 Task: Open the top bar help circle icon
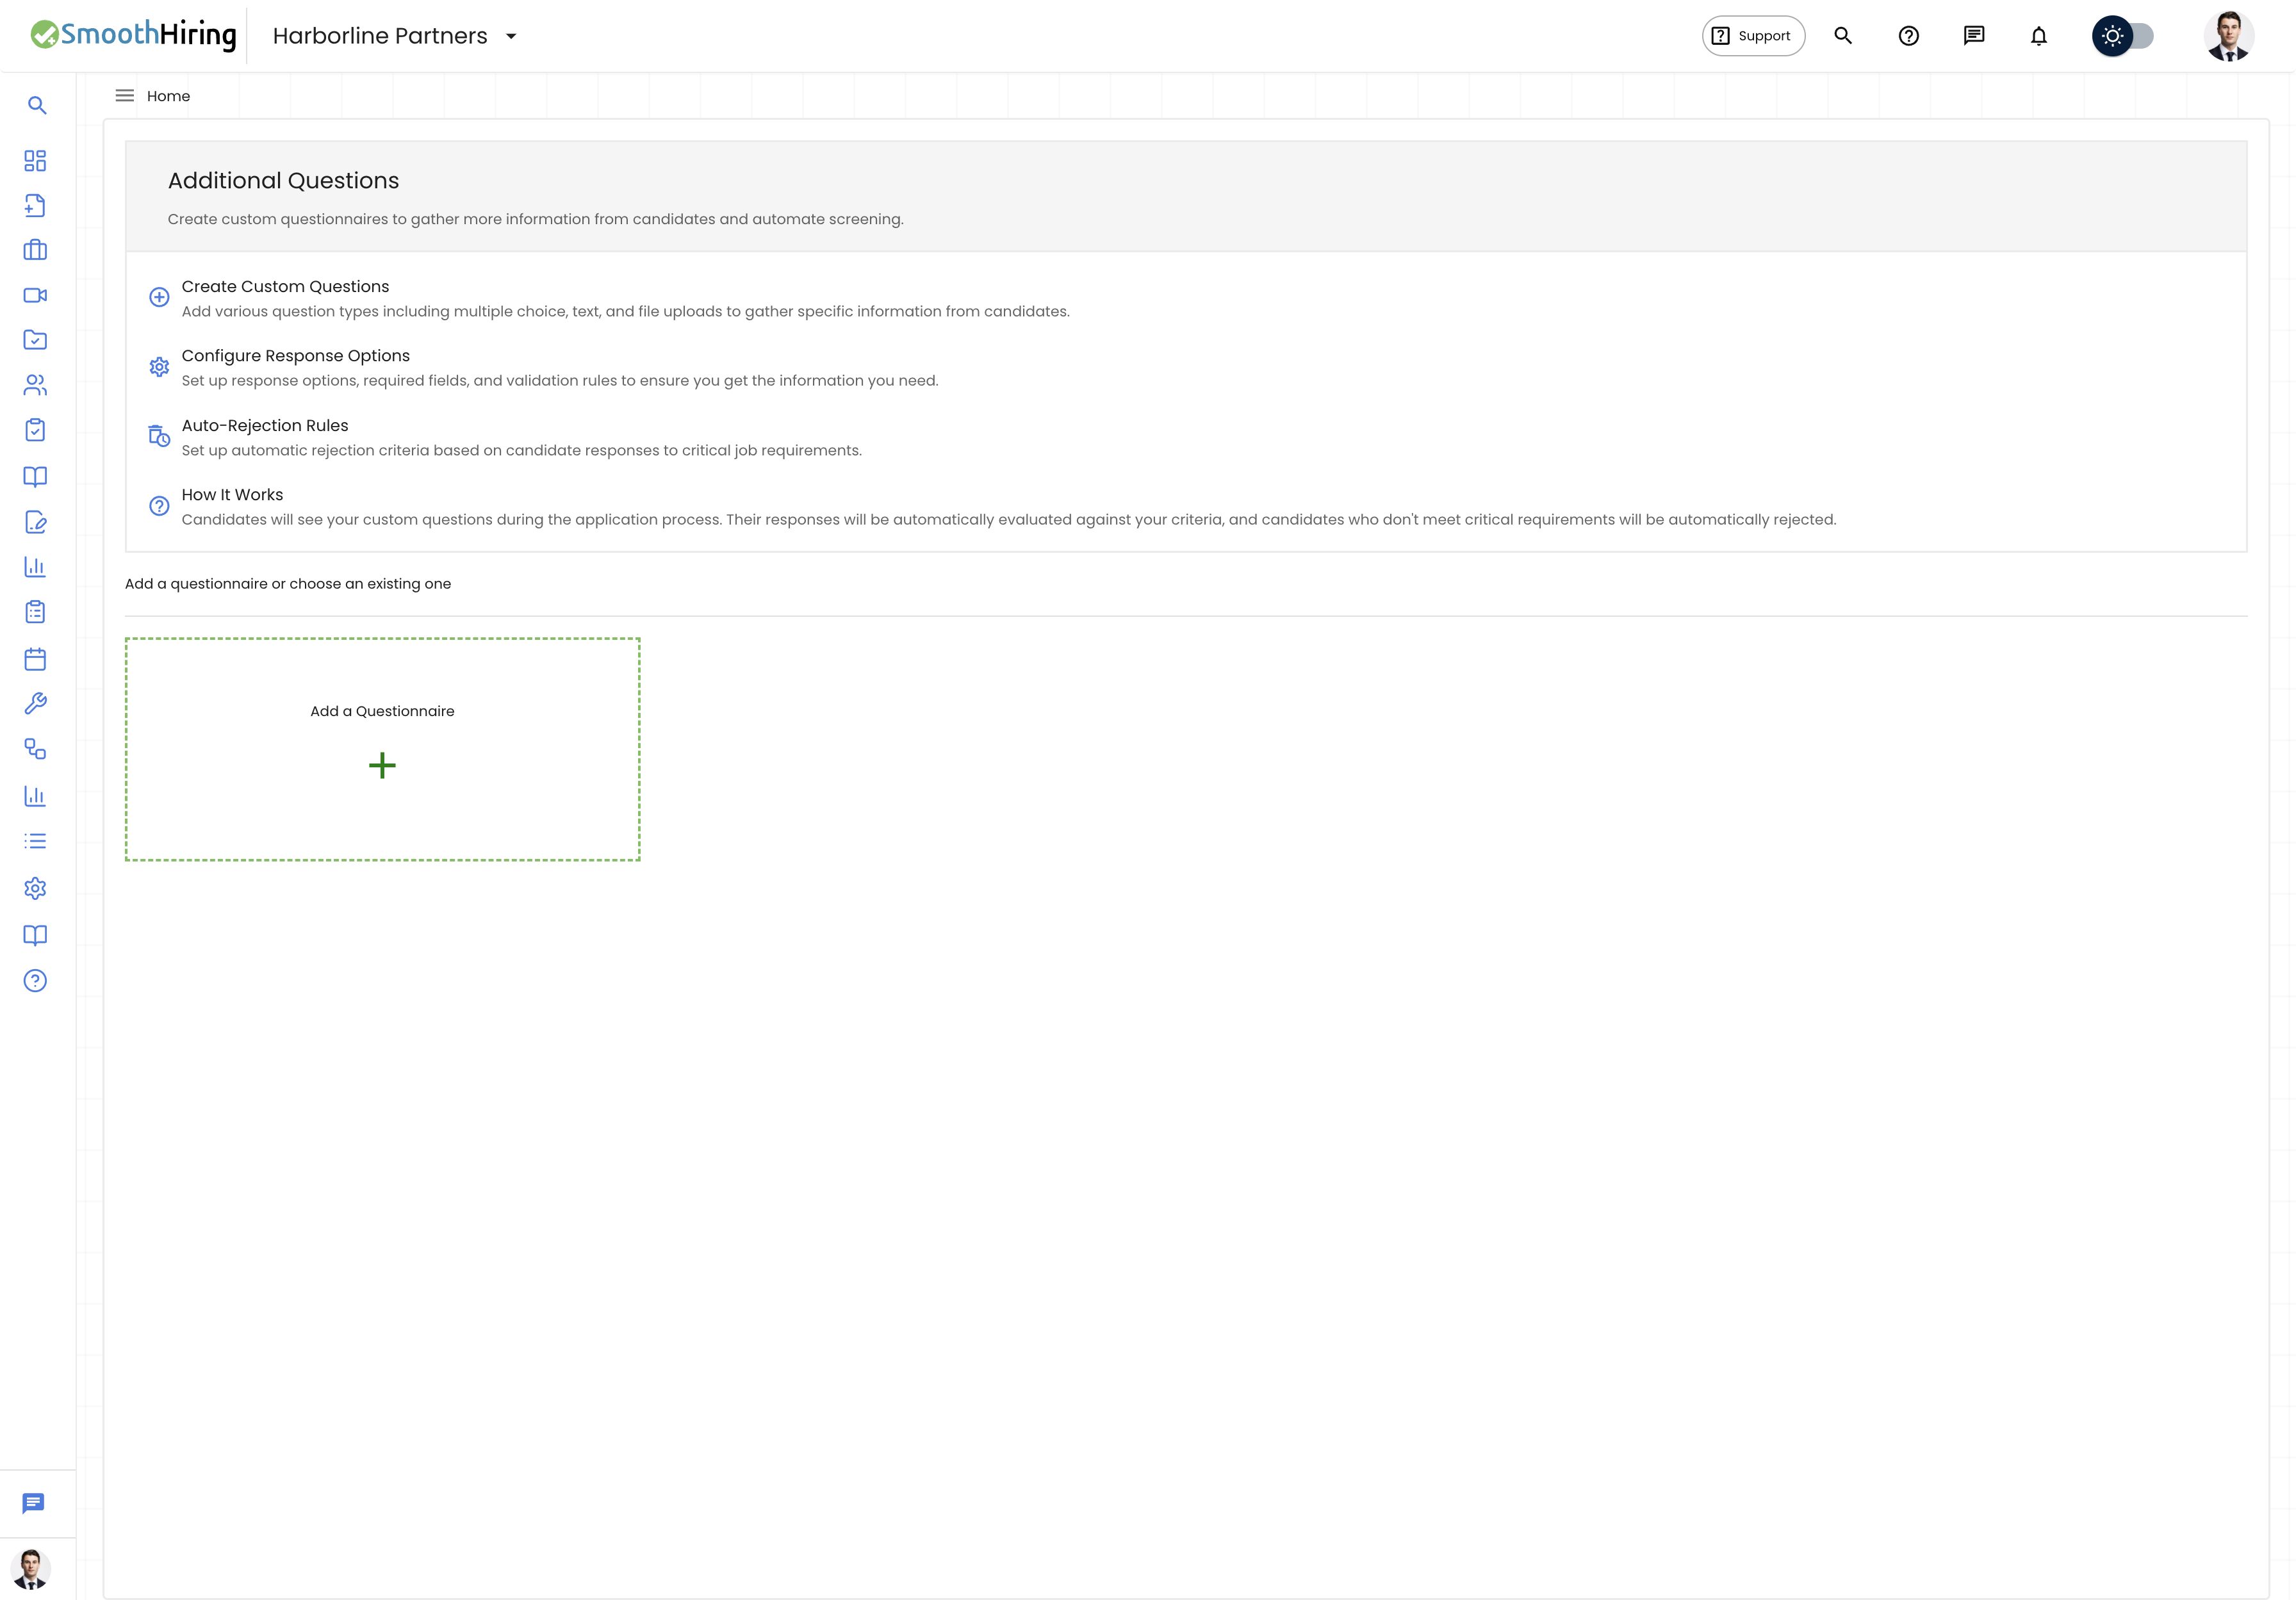pos(1908,36)
